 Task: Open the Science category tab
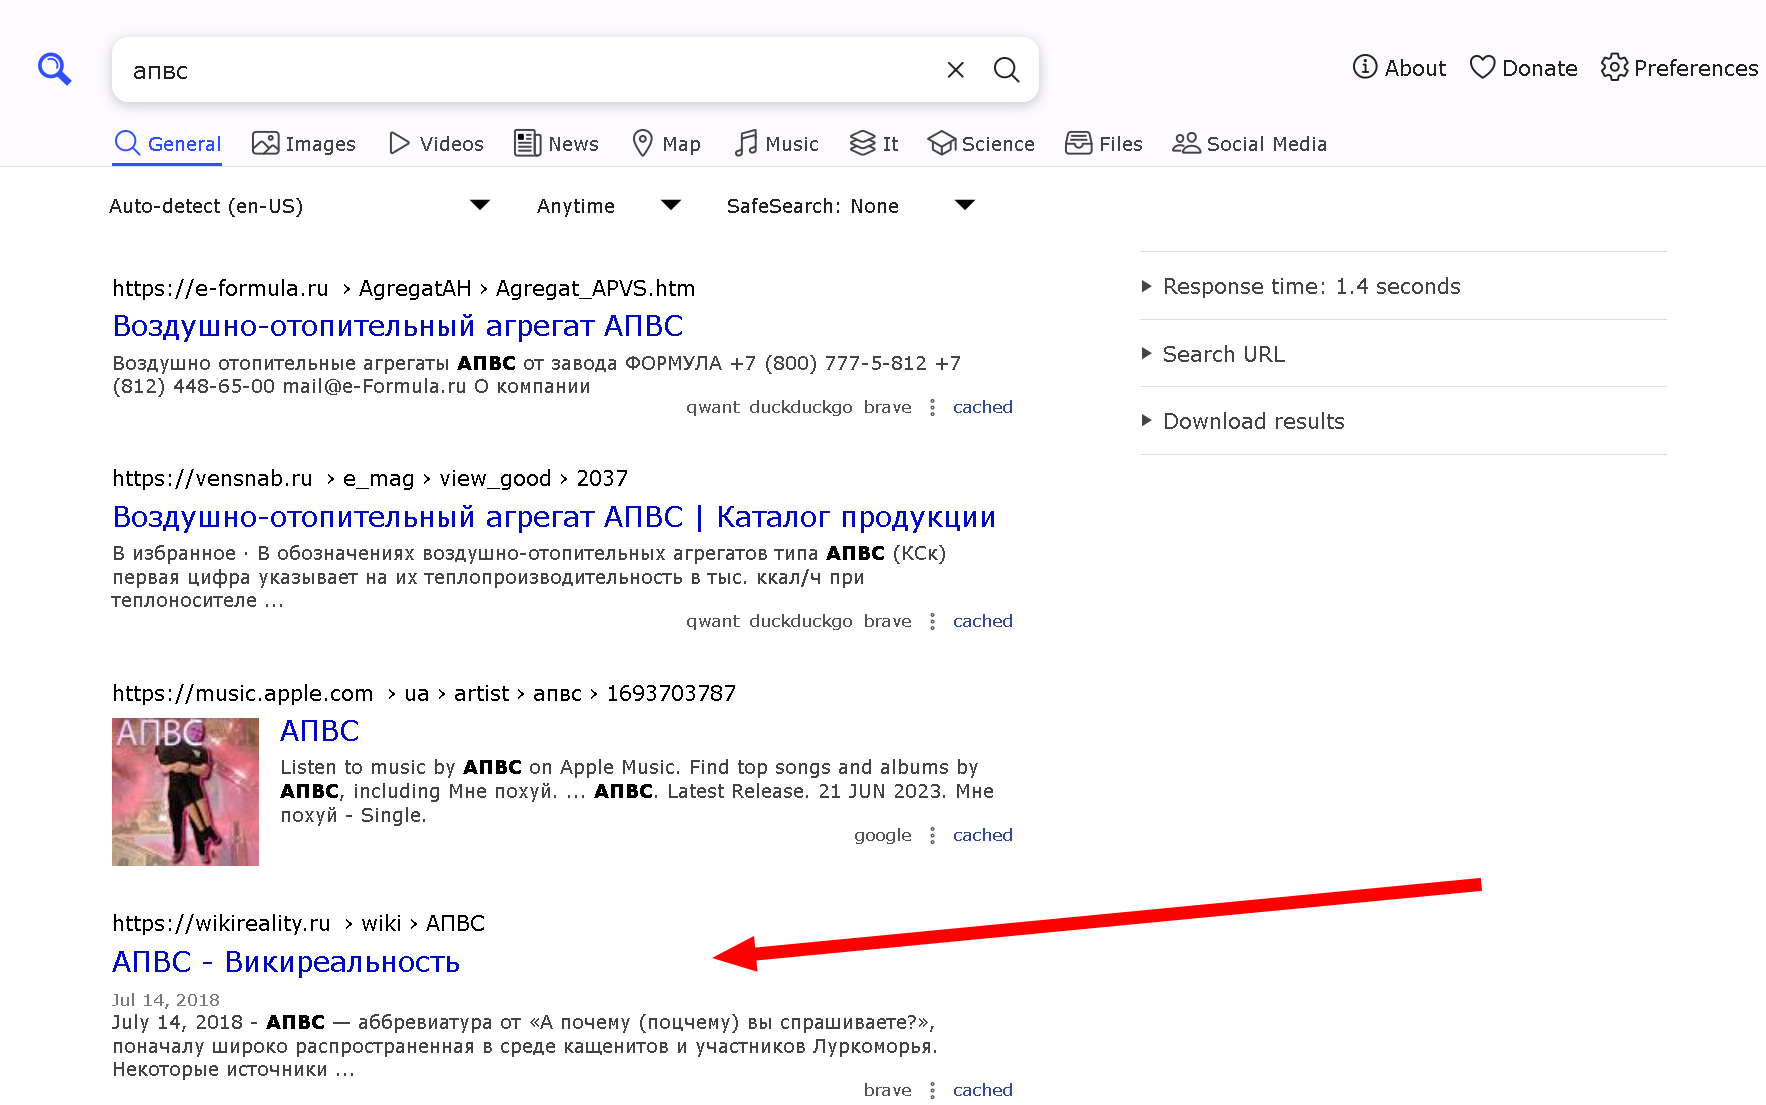(x=981, y=144)
